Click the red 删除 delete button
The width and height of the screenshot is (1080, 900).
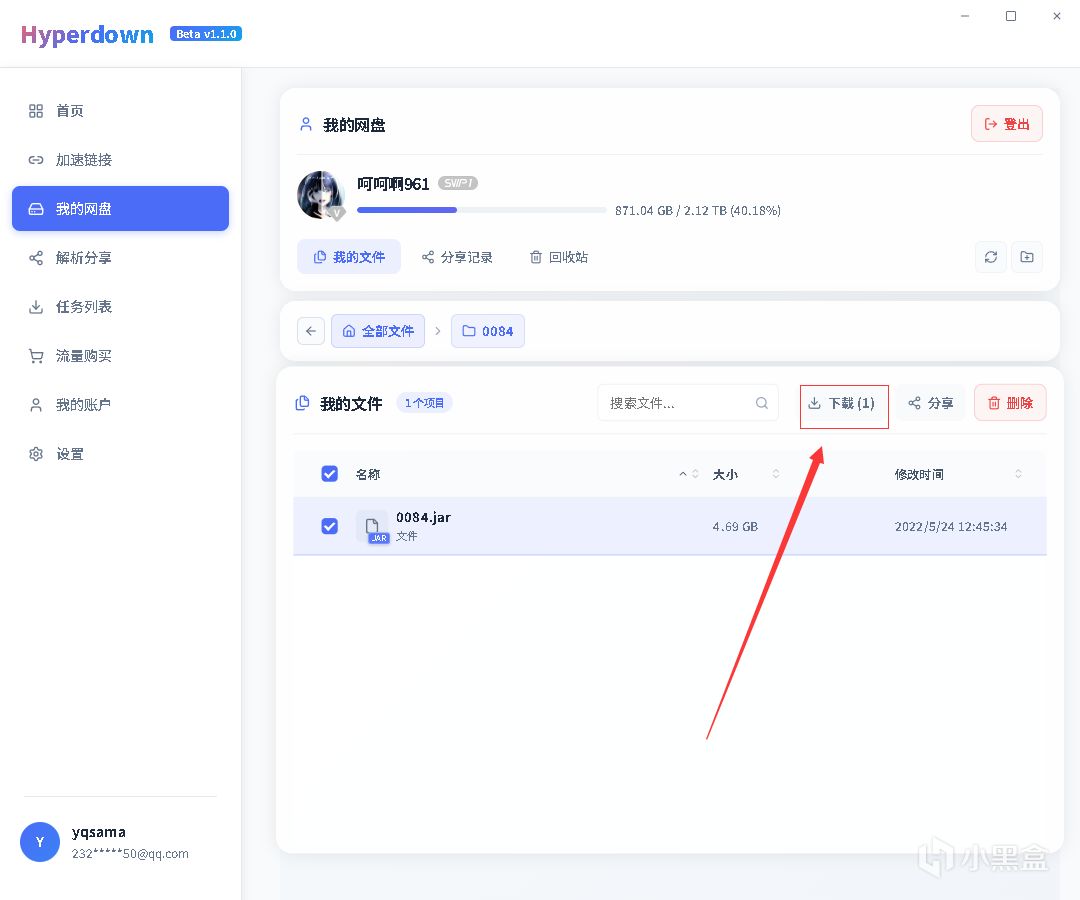[x=1010, y=403]
